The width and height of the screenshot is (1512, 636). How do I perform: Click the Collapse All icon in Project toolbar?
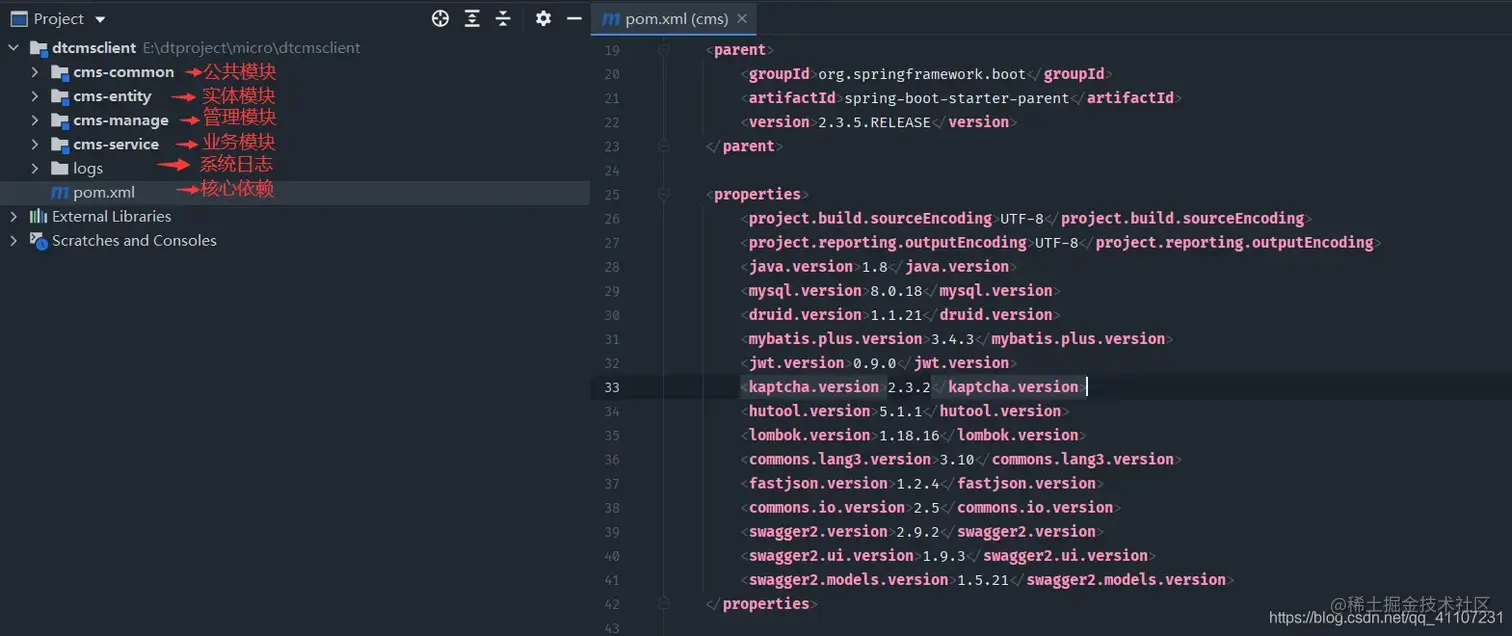coord(503,18)
